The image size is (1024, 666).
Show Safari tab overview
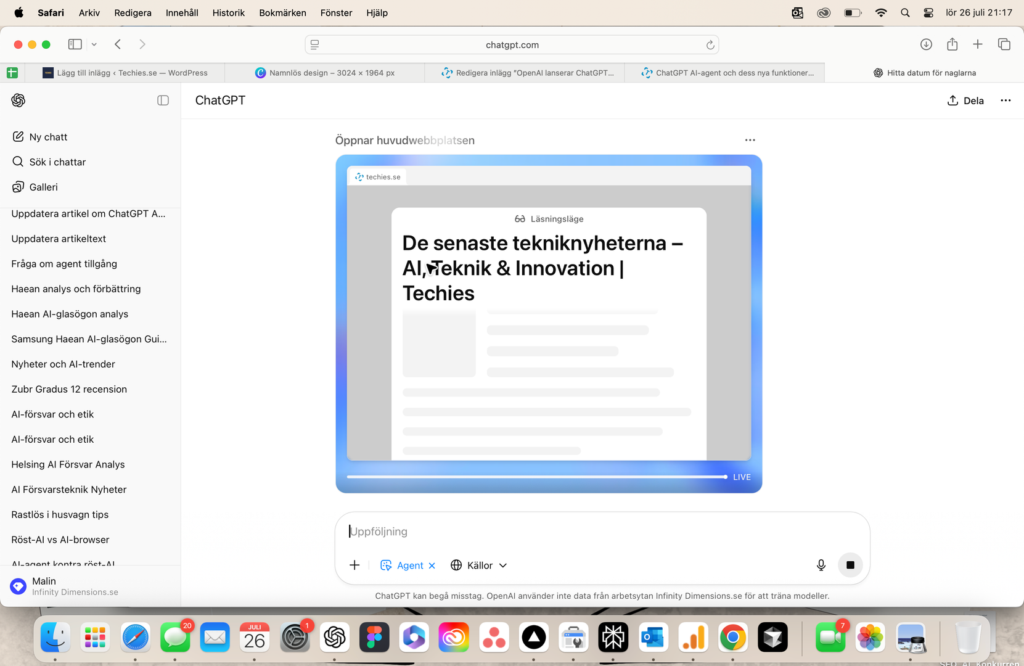coord(1004,44)
